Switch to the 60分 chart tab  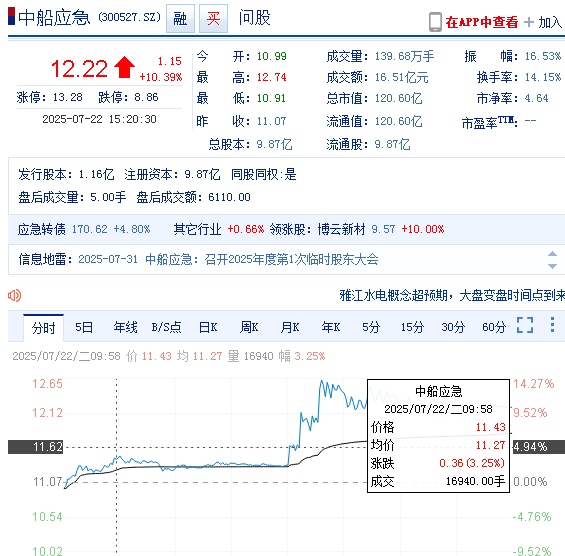tap(494, 327)
